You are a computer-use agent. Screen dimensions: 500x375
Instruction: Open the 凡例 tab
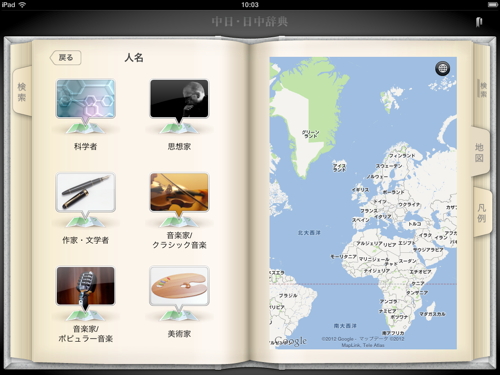pos(482,213)
